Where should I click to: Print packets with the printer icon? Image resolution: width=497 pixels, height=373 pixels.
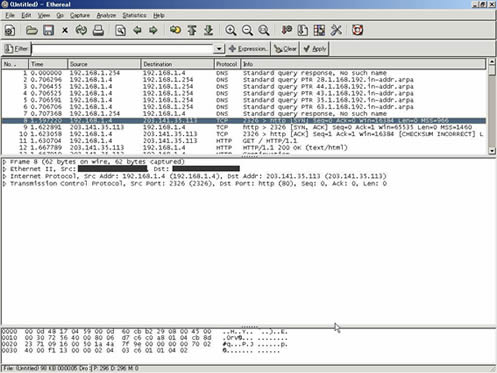98,31
